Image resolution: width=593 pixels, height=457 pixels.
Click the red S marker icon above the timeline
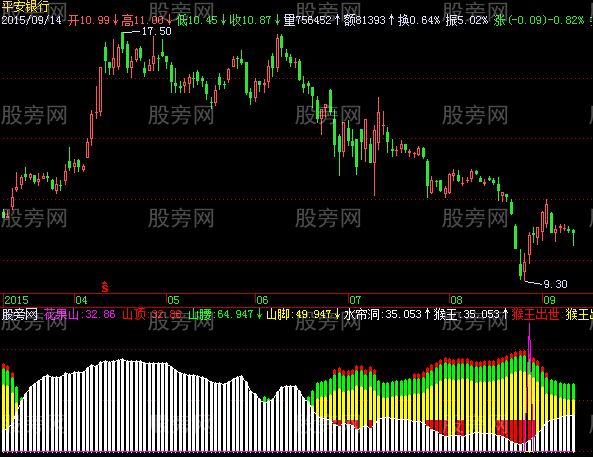point(105,287)
